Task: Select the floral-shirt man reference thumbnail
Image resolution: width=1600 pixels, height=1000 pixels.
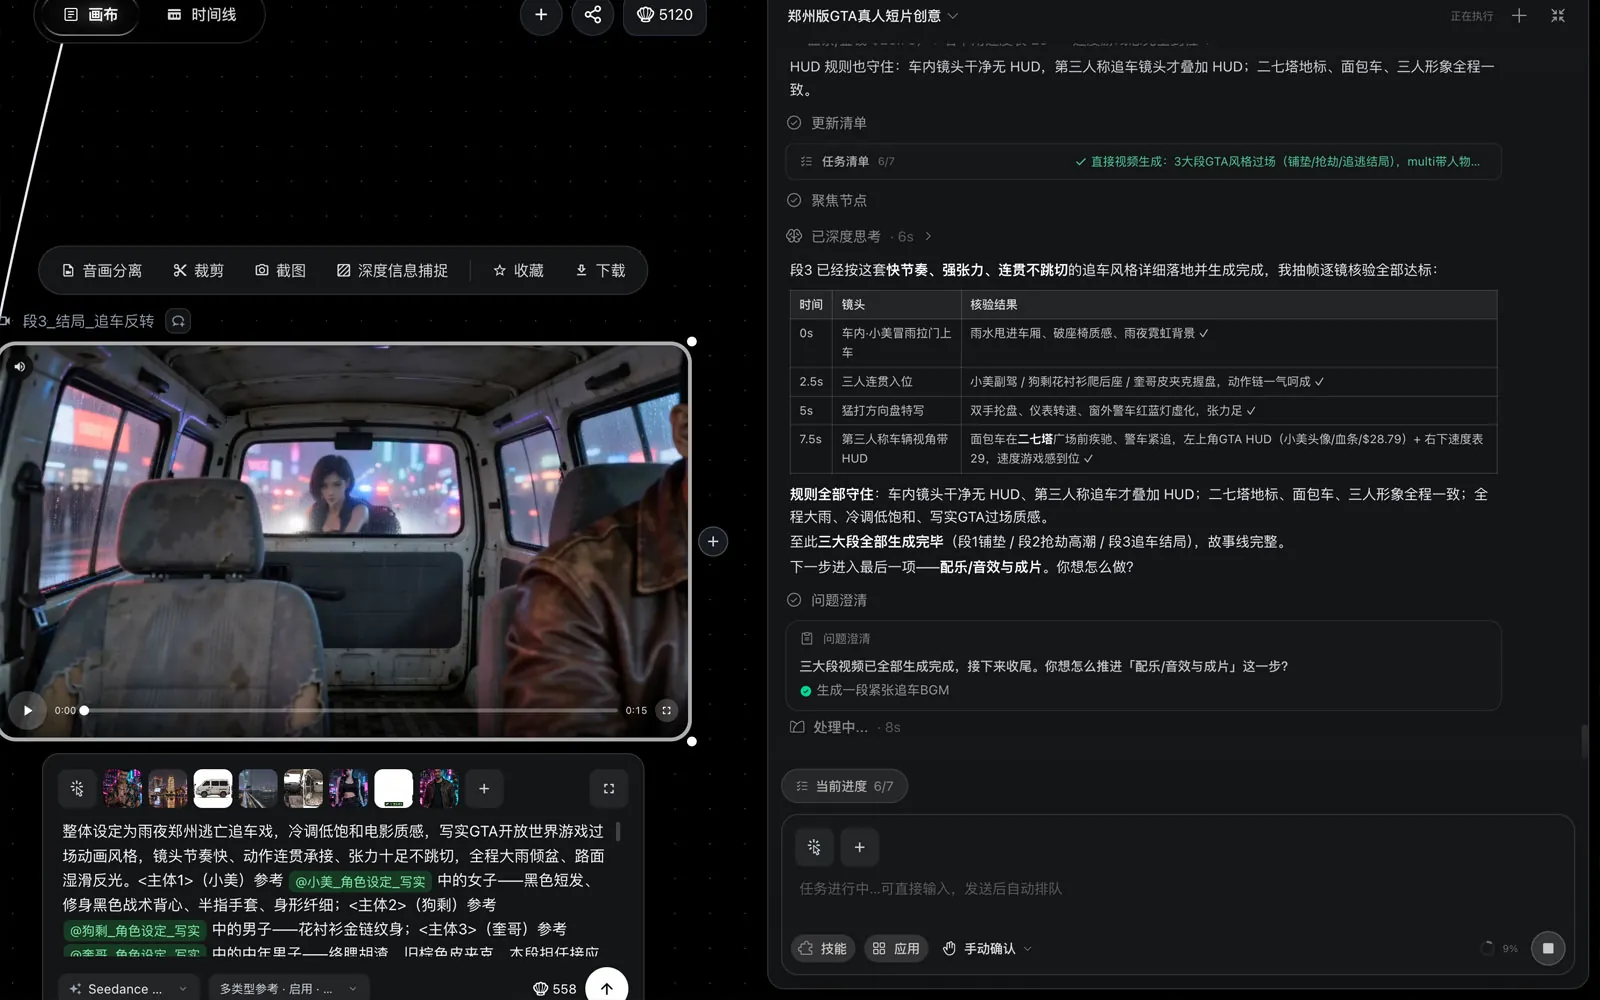Action: pos(122,789)
